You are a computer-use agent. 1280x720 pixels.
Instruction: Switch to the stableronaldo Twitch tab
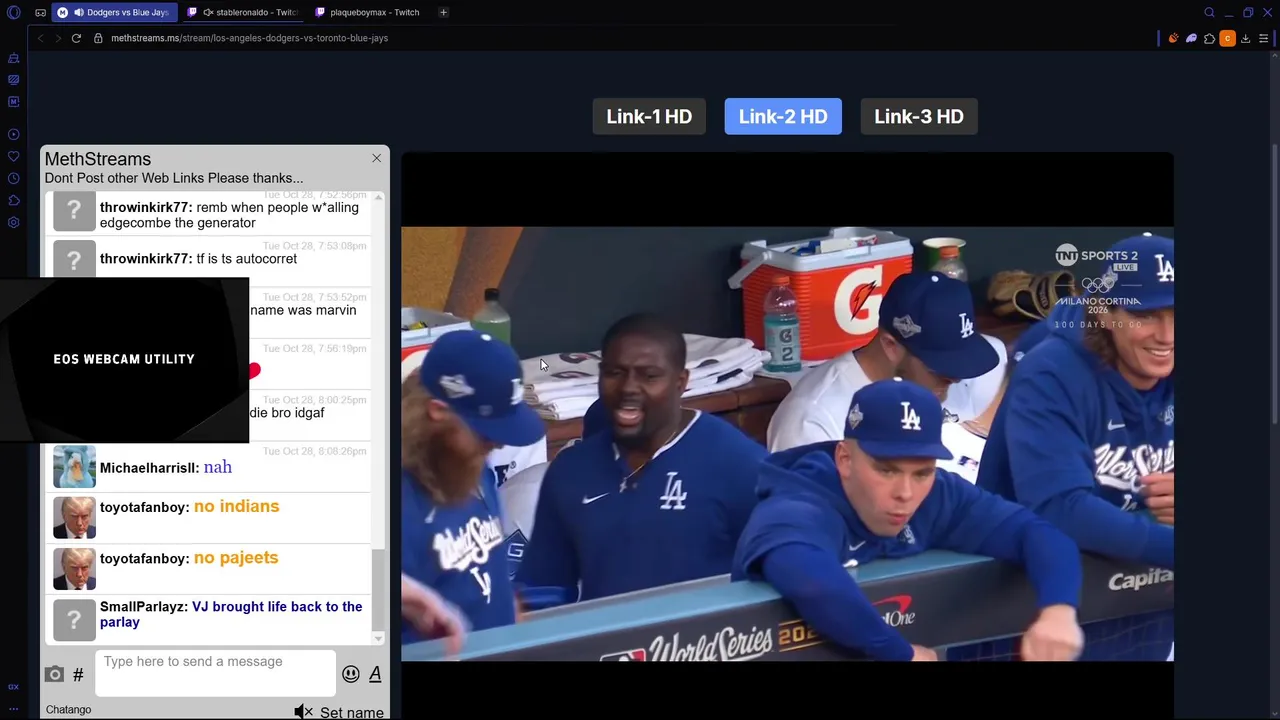point(244,12)
